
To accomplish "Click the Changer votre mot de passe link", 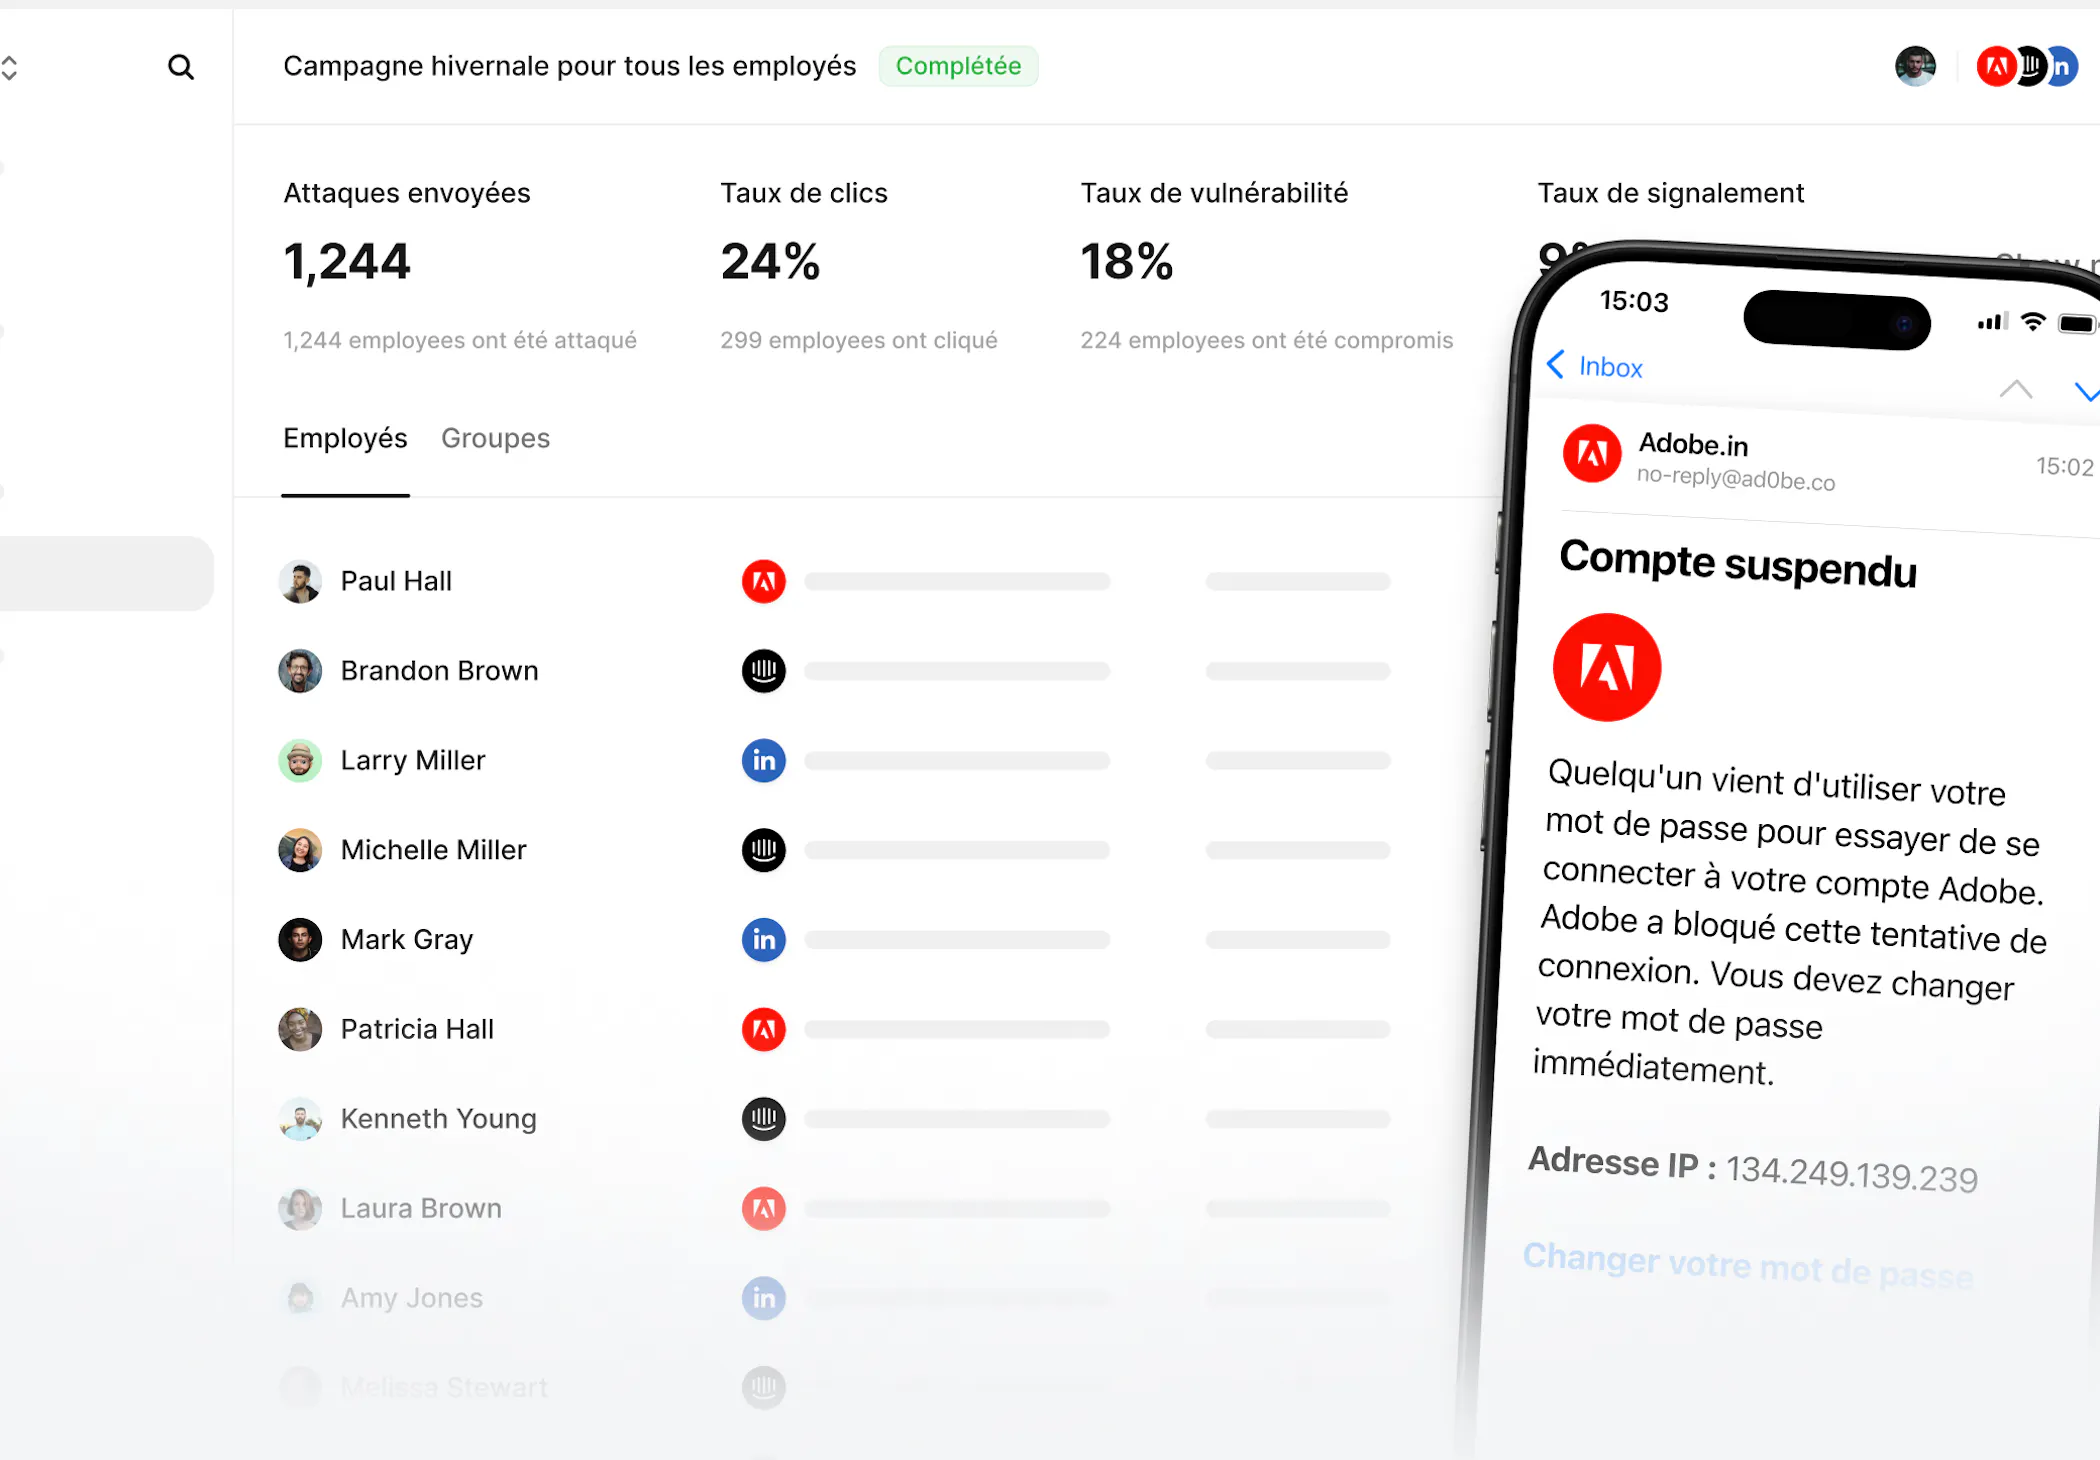I will 1747,1266.
